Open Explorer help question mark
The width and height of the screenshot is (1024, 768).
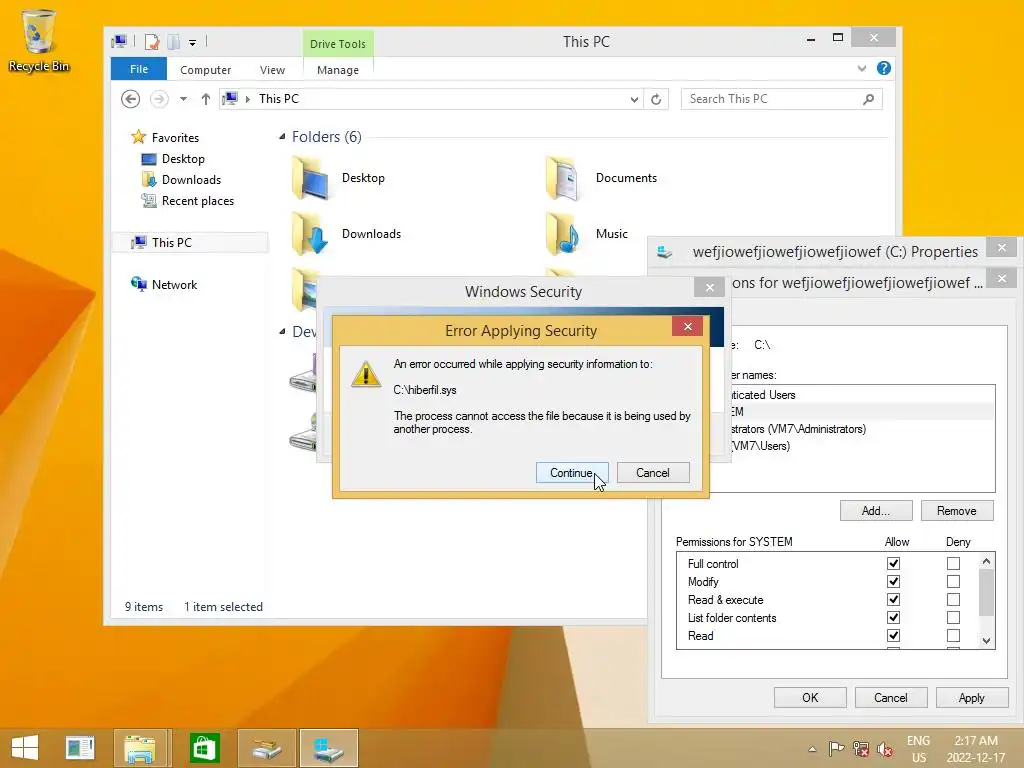(884, 68)
